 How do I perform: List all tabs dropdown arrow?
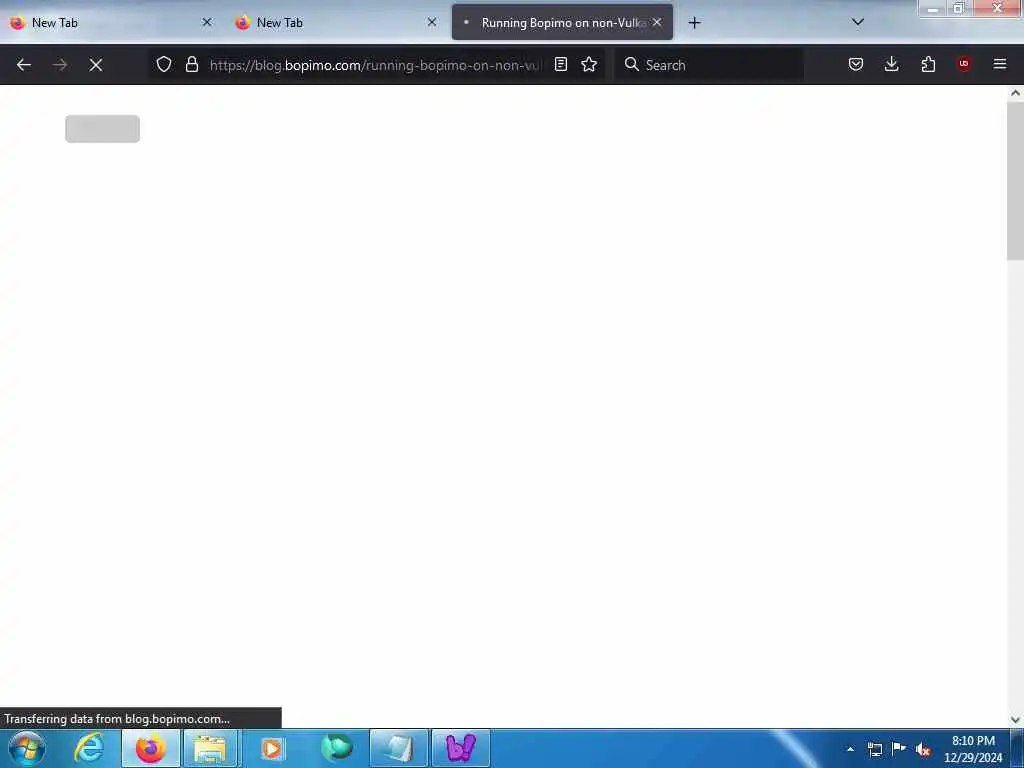pyautogui.click(x=858, y=22)
